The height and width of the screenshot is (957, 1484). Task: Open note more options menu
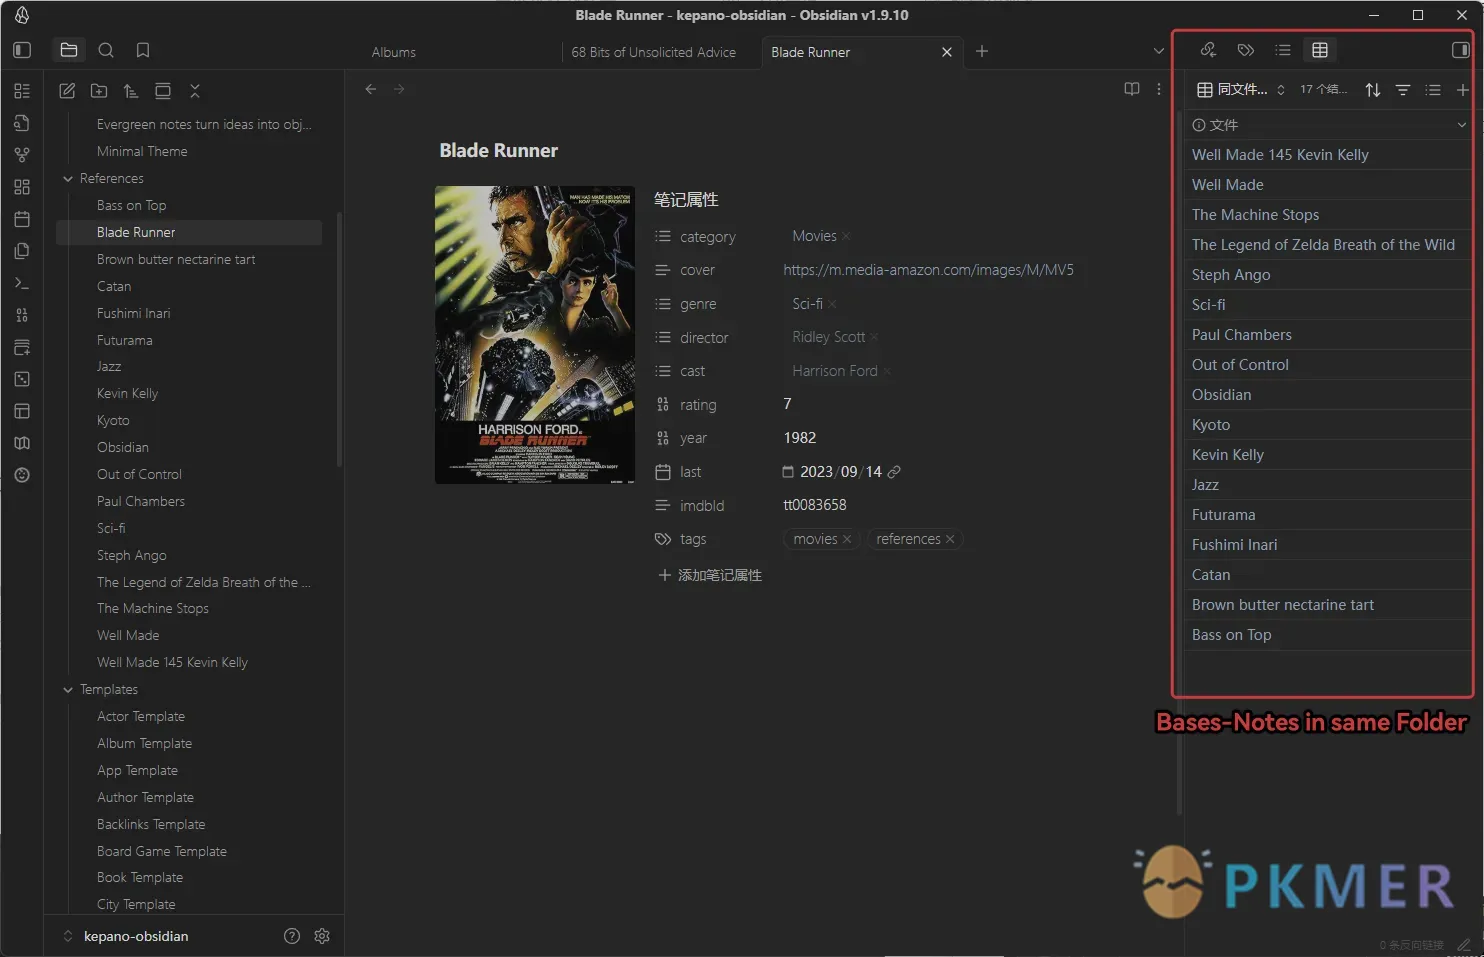(1159, 89)
